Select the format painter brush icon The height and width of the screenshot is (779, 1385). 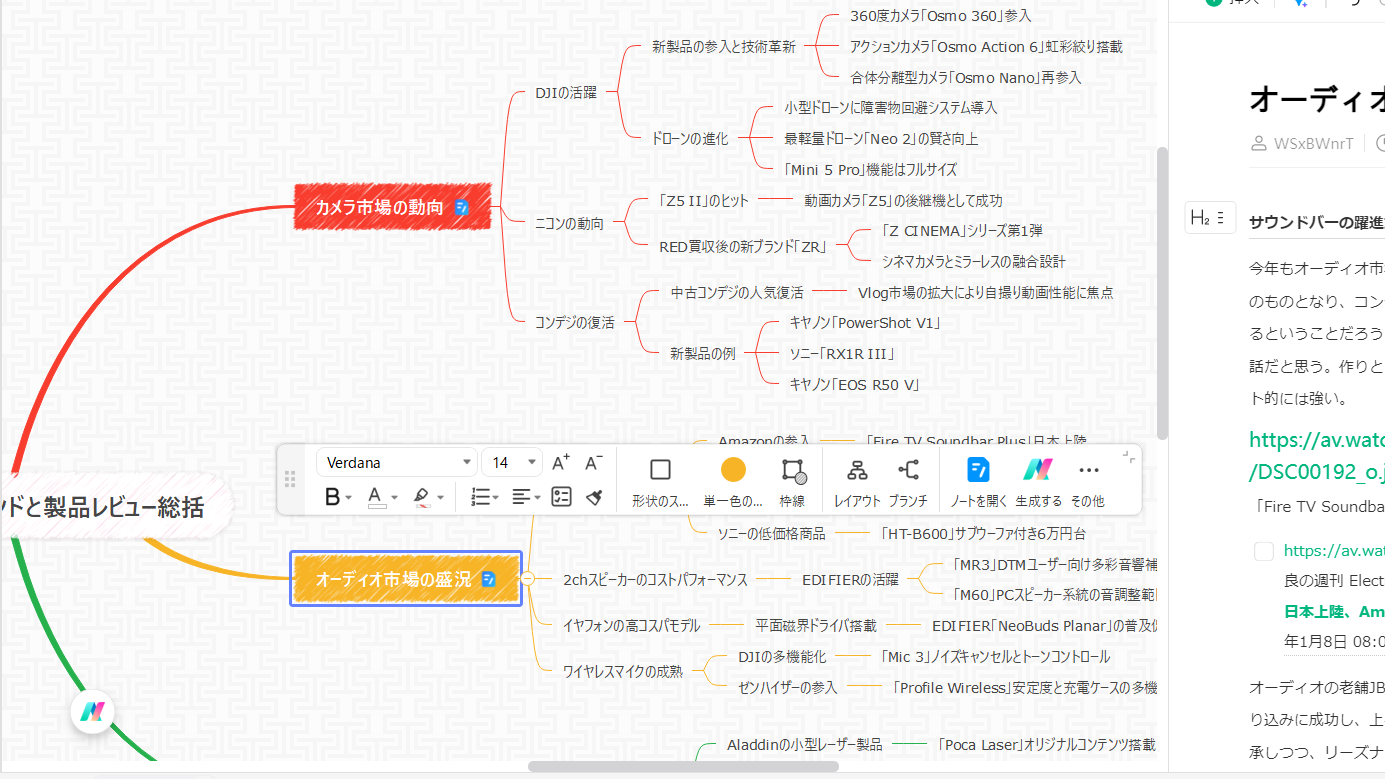(593, 497)
